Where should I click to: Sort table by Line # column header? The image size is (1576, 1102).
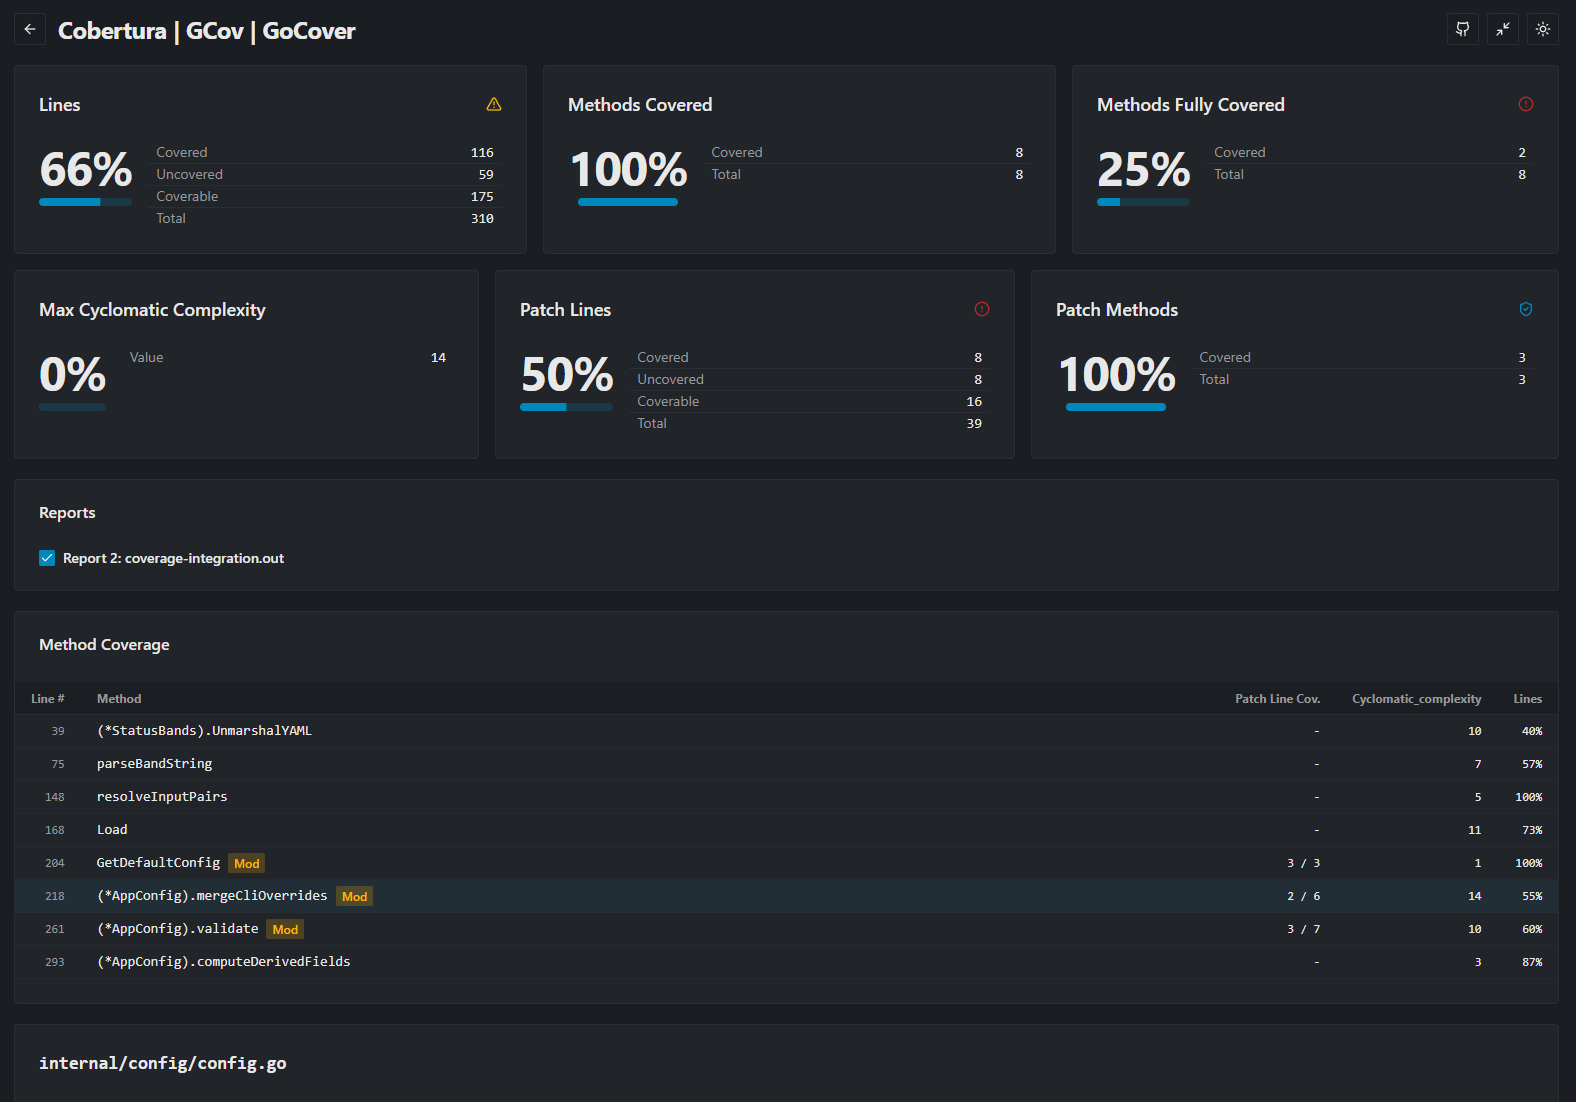pos(47,699)
